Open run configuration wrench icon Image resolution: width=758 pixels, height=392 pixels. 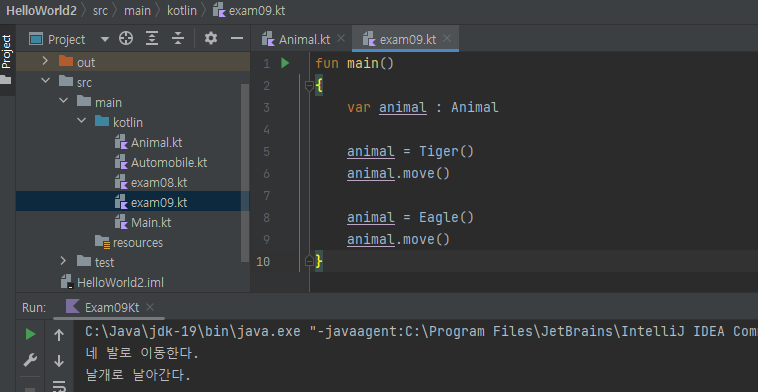pos(30,360)
